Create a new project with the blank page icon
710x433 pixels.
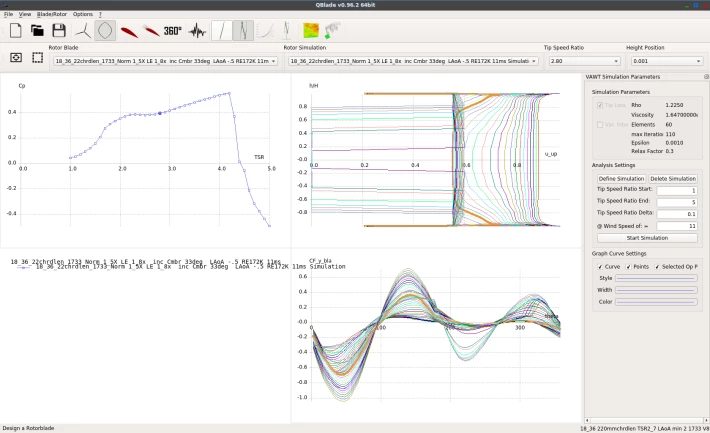[15, 31]
